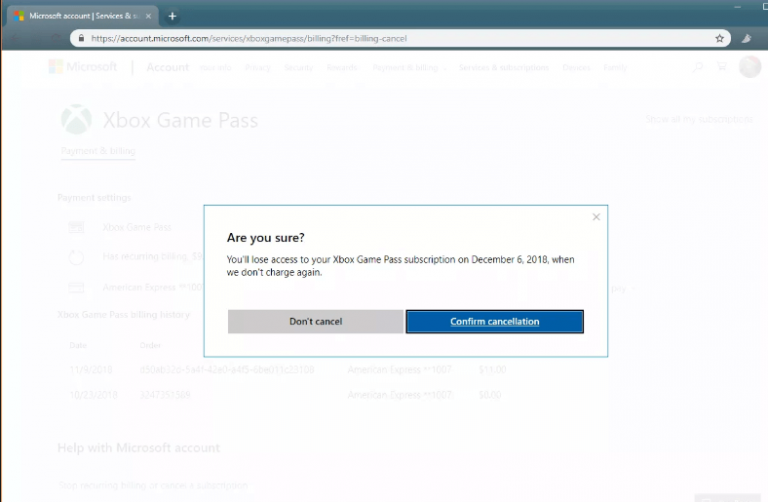The height and width of the screenshot is (502, 768).
Task: Select the $11.00 amount cell
Action: (x=492, y=370)
